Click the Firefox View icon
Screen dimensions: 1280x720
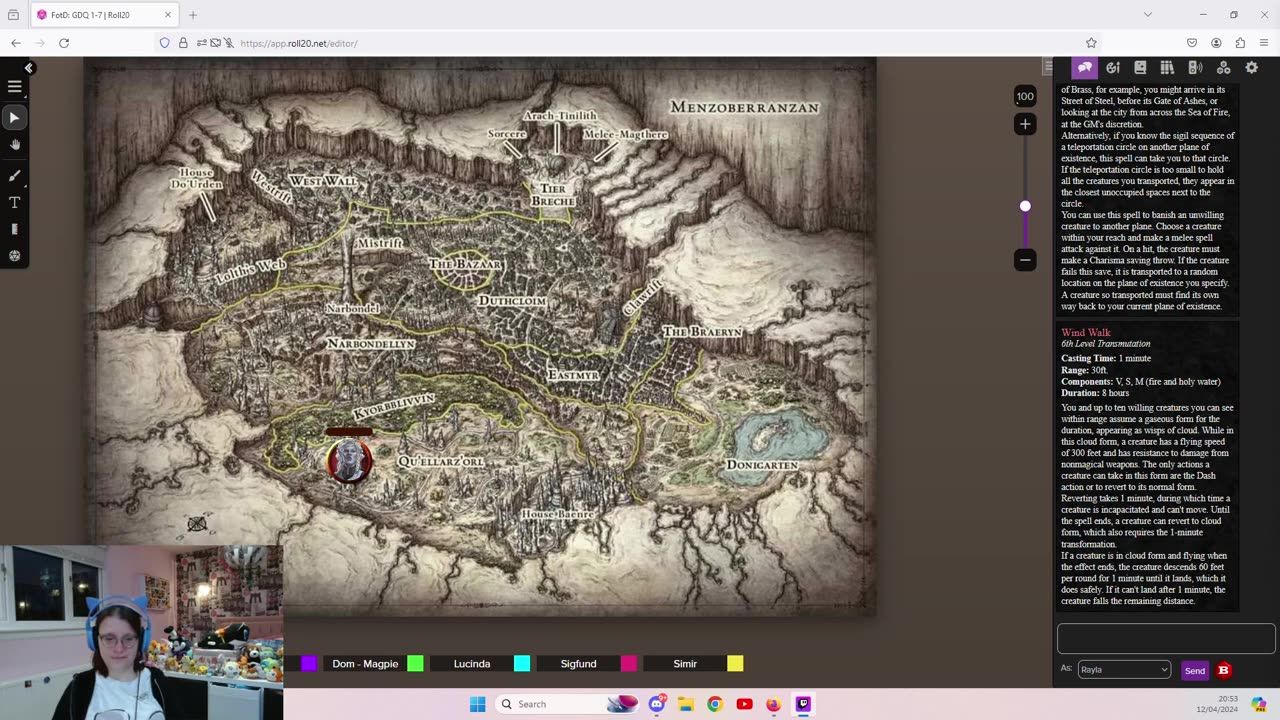click(13, 15)
